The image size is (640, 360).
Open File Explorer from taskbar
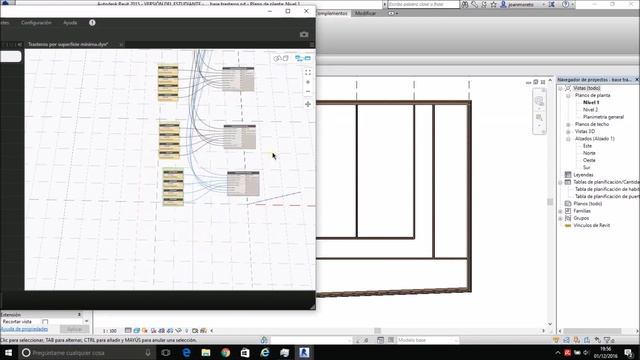click(x=206, y=353)
